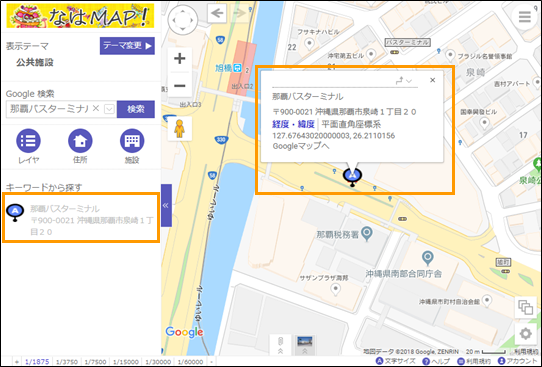
Task: Click the なはMAP! logo banner
Action: pos(80,16)
